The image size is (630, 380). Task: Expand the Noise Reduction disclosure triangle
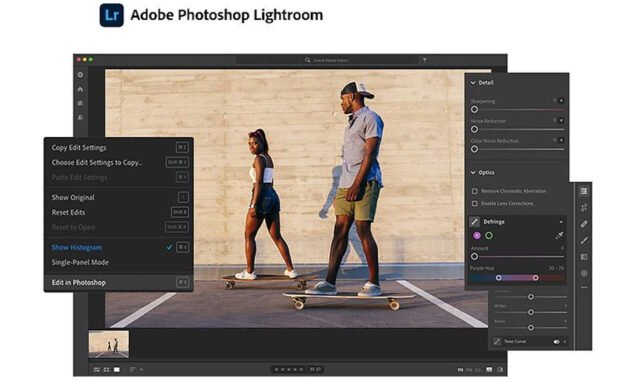coord(561,120)
